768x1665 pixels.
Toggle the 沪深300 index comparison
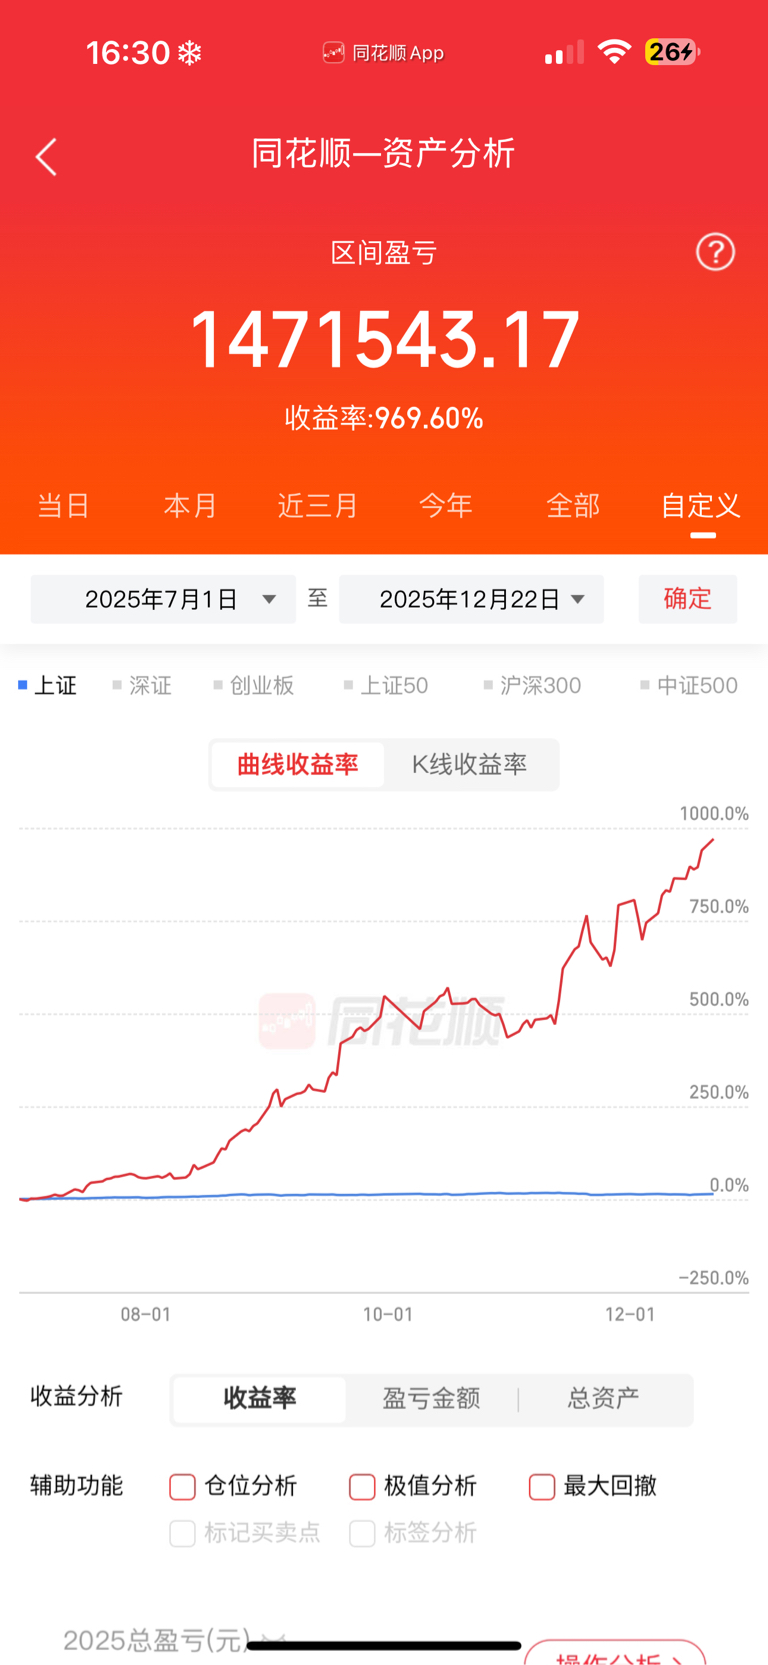point(532,686)
